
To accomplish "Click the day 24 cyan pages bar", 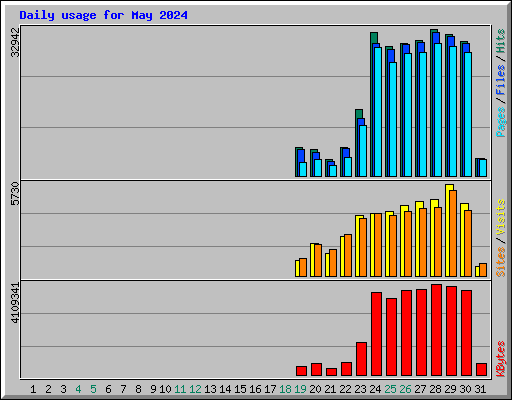I will [x=378, y=112].
